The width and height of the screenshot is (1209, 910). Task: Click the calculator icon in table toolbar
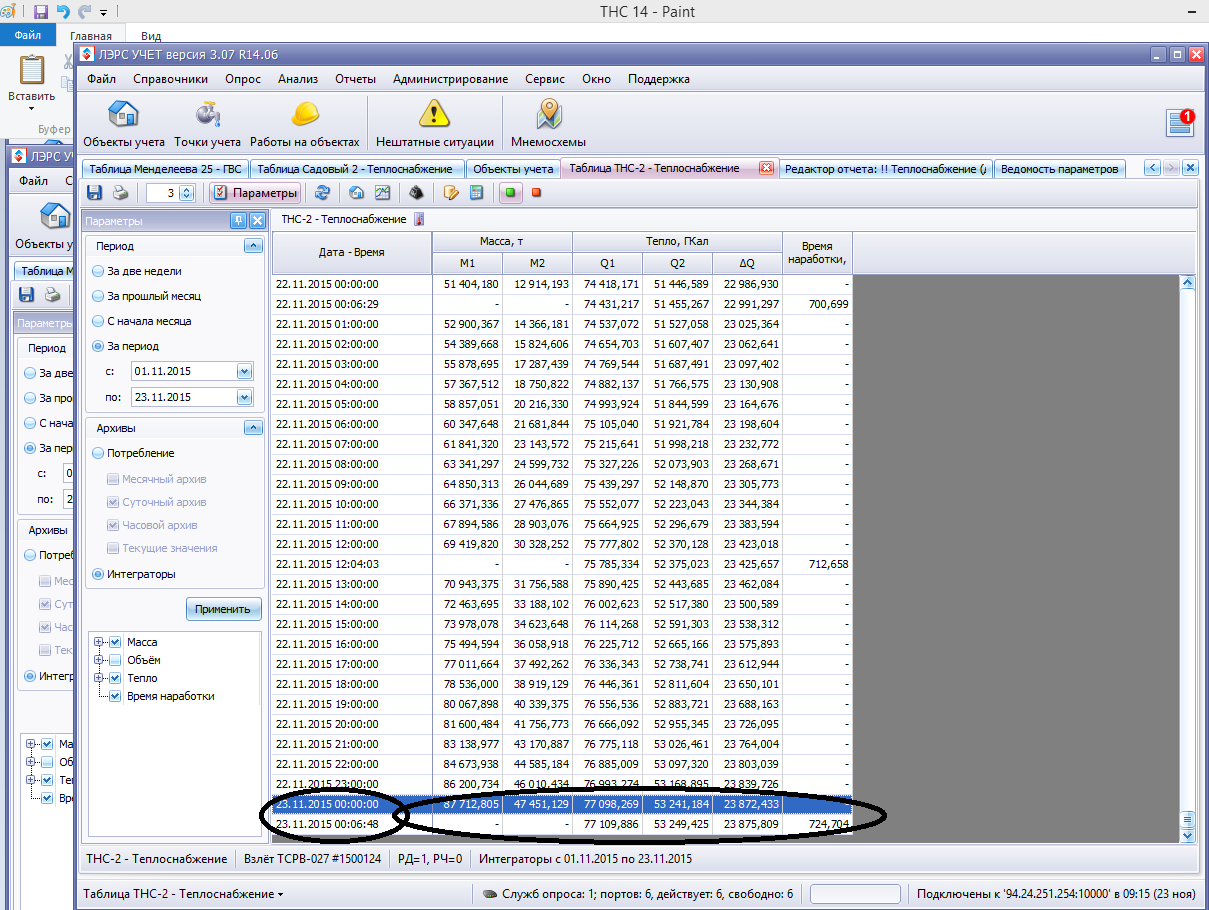(476, 193)
